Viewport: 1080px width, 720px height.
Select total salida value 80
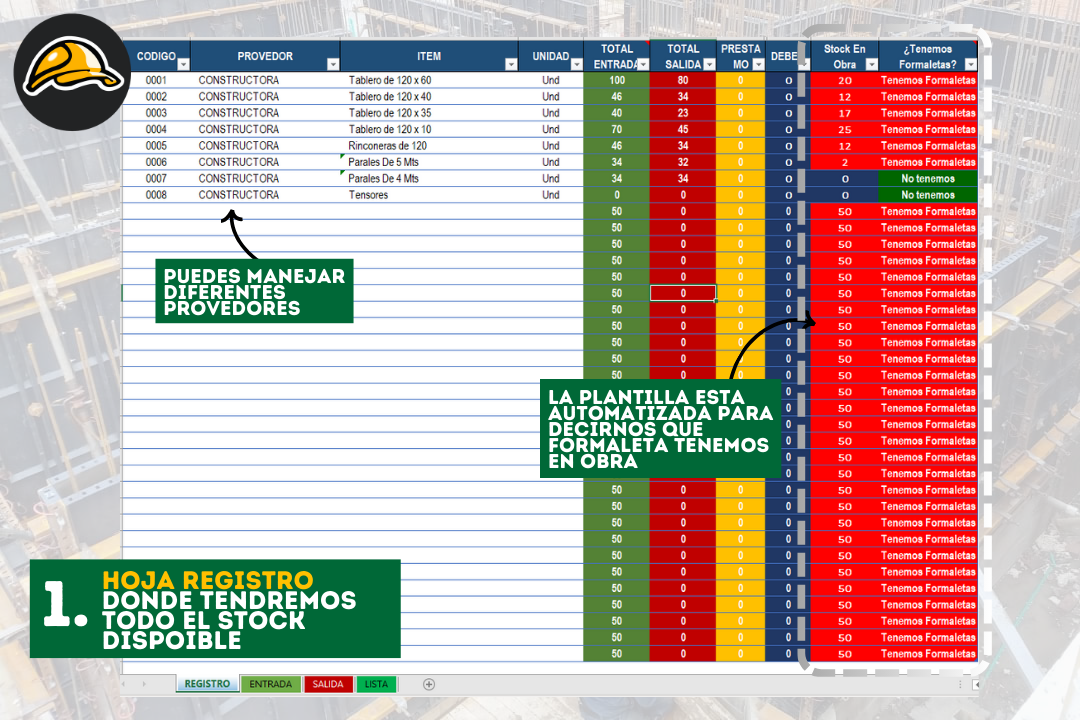click(x=683, y=80)
